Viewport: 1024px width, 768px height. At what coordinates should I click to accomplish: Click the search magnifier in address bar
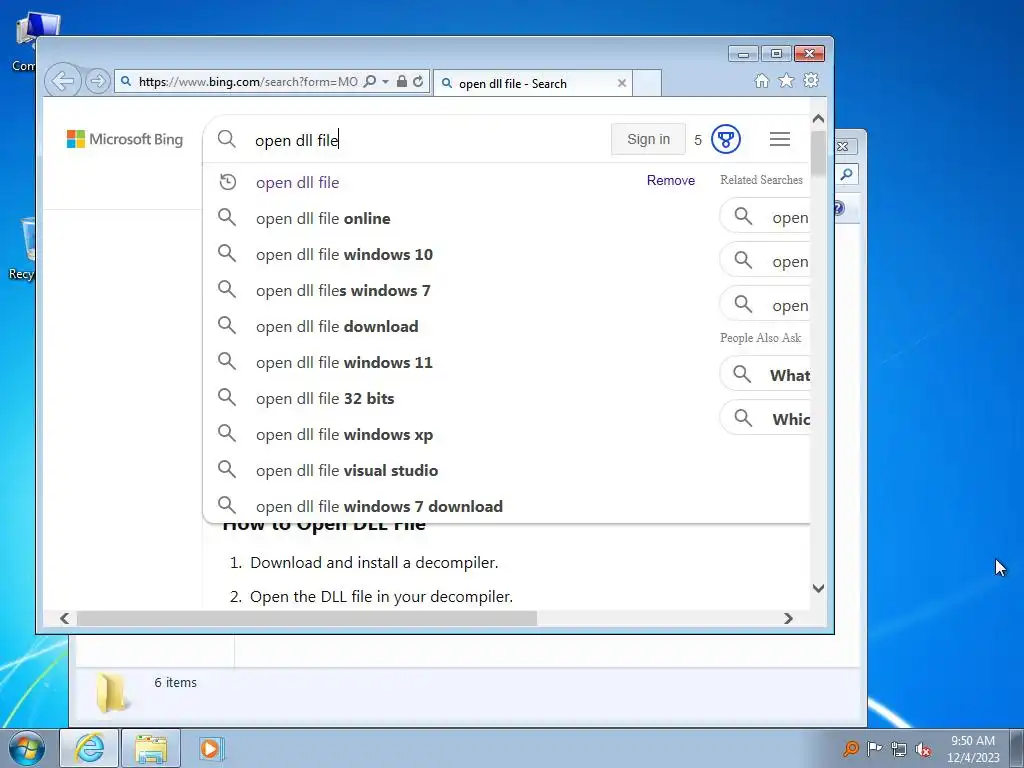[x=370, y=81]
